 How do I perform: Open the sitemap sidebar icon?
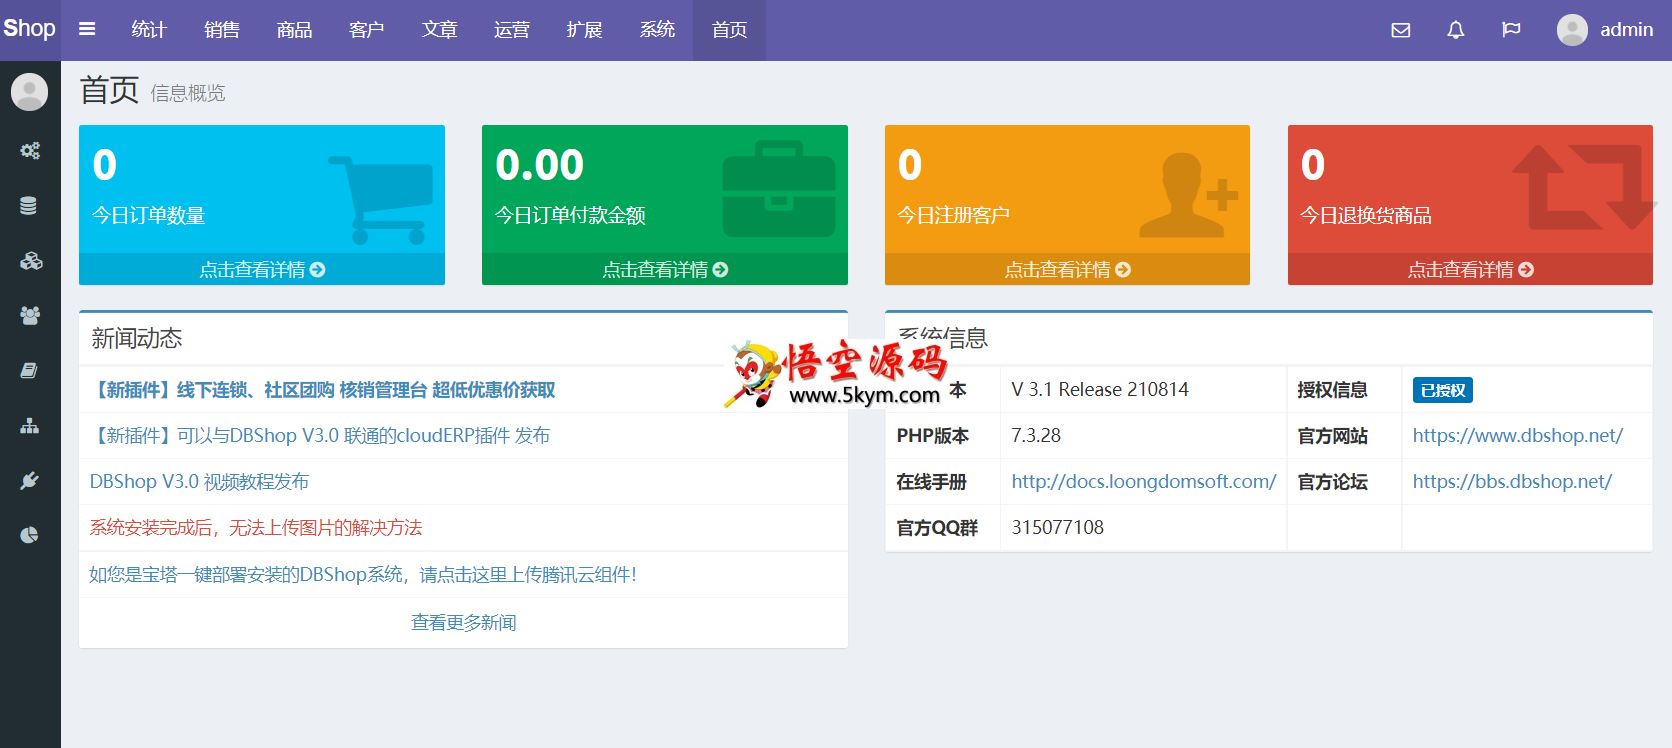pyautogui.click(x=30, y=426)
